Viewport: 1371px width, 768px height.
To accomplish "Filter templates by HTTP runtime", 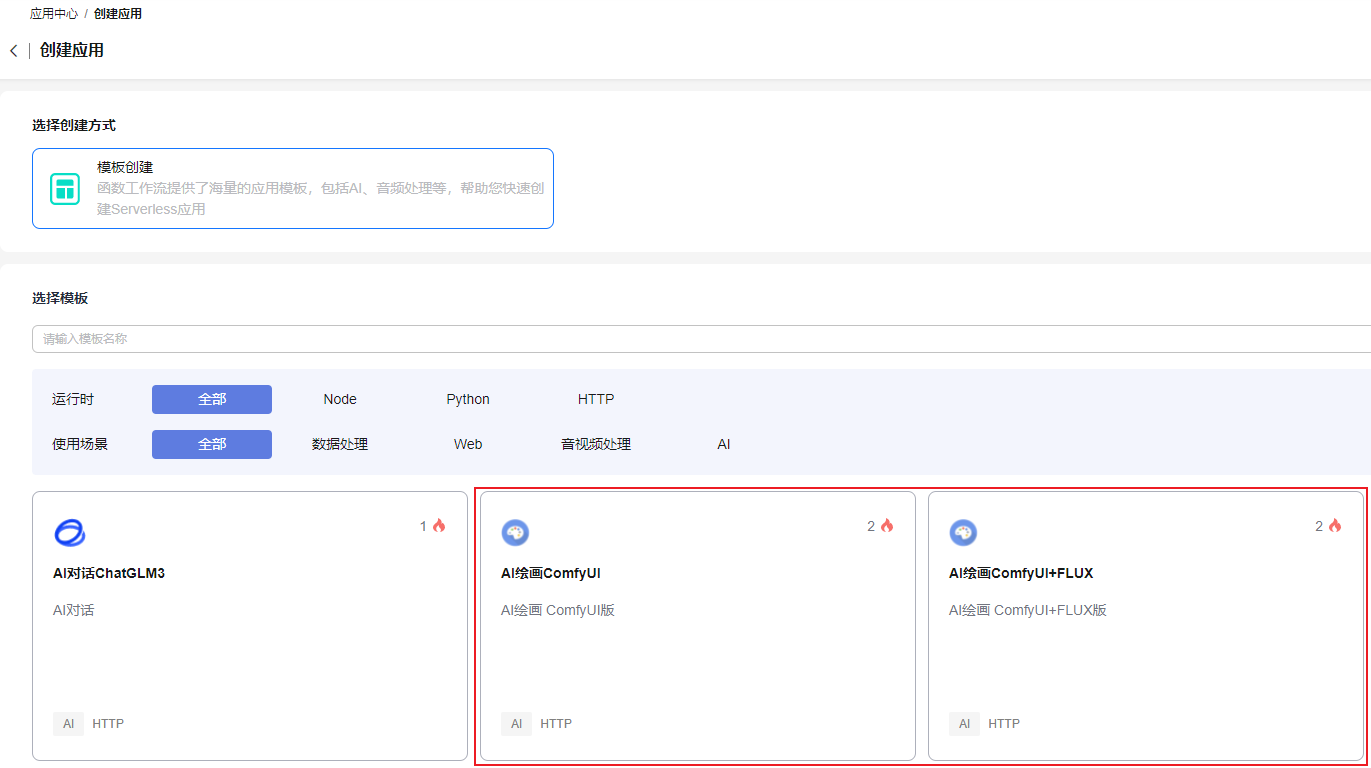I will coord(596,399).
